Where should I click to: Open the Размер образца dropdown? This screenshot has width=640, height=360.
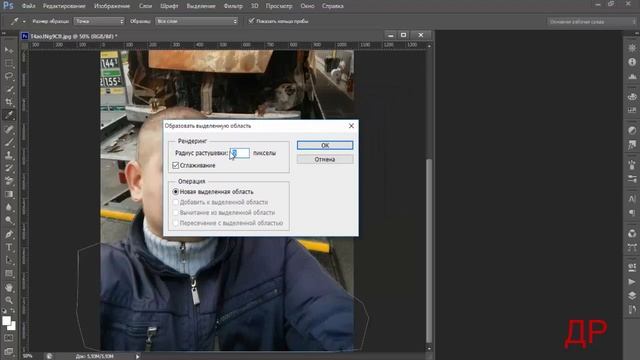point(99,21)
